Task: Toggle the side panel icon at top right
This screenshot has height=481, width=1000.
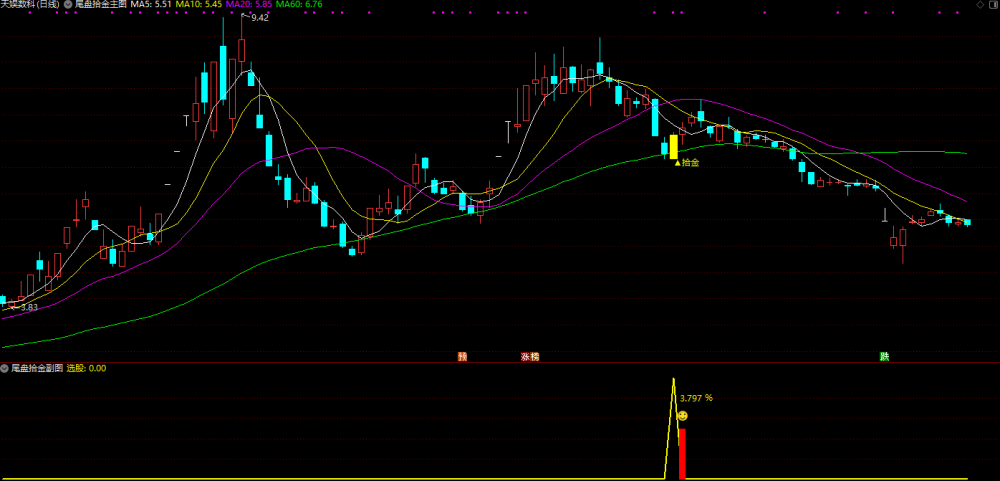Action: [992, 4]
